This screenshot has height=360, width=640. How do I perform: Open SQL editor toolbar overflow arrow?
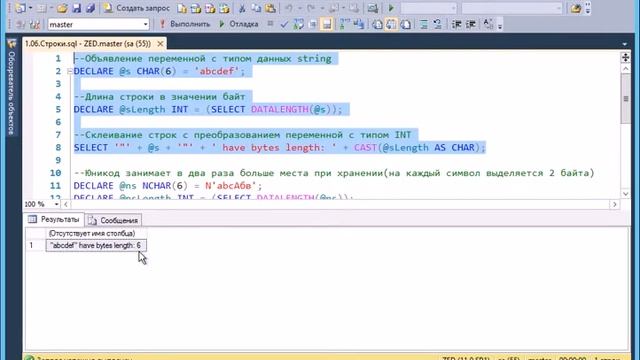point(500,25)
